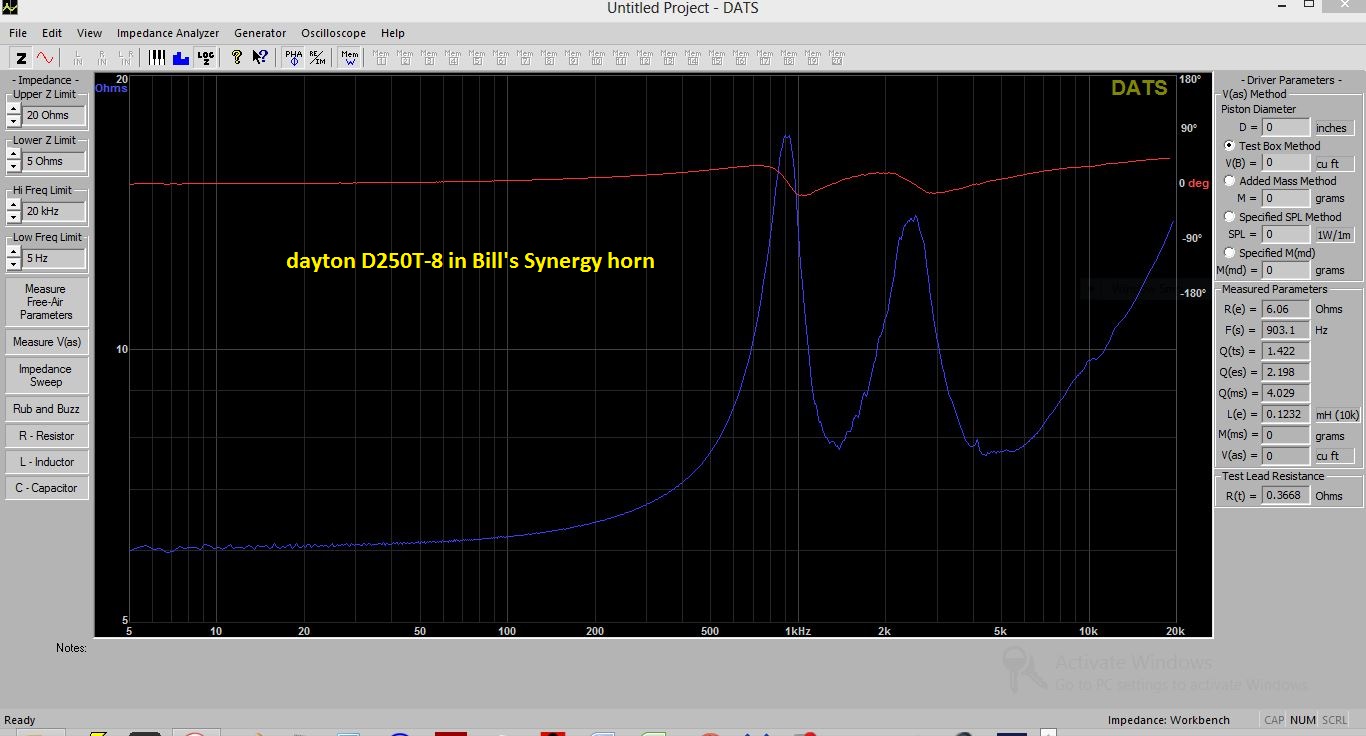The width and height of the screenshot is (1366, 736).
Task: Open the Edit menu
Action: click(x=52, y=33)
